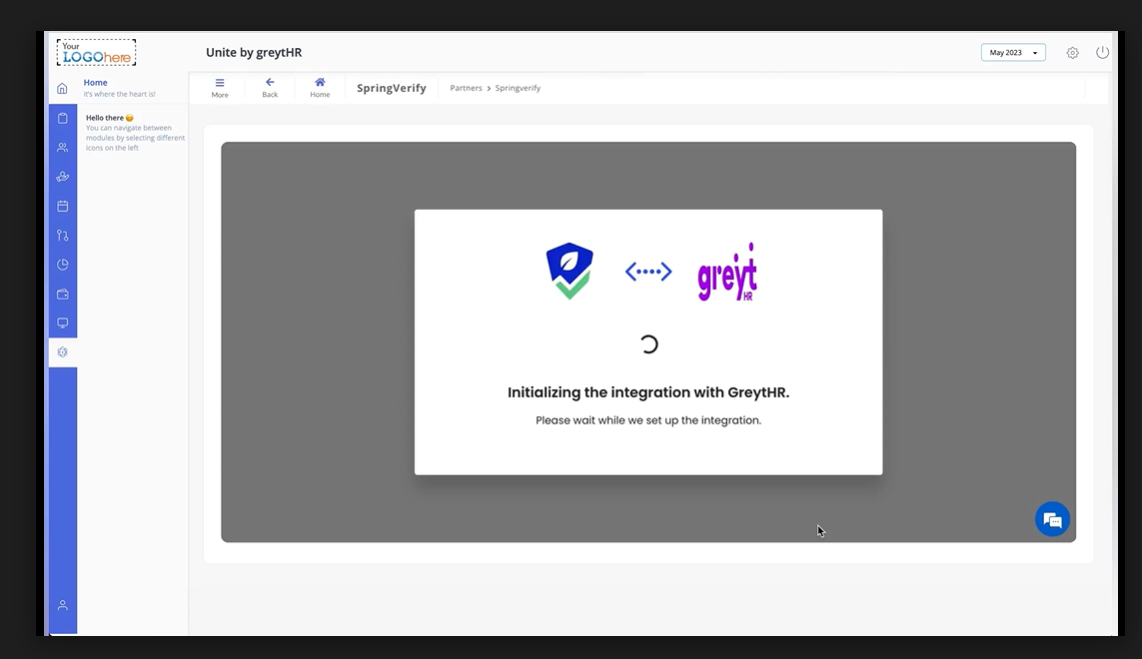Select the highlighted gear icon in sidebar

pos(62,352)
